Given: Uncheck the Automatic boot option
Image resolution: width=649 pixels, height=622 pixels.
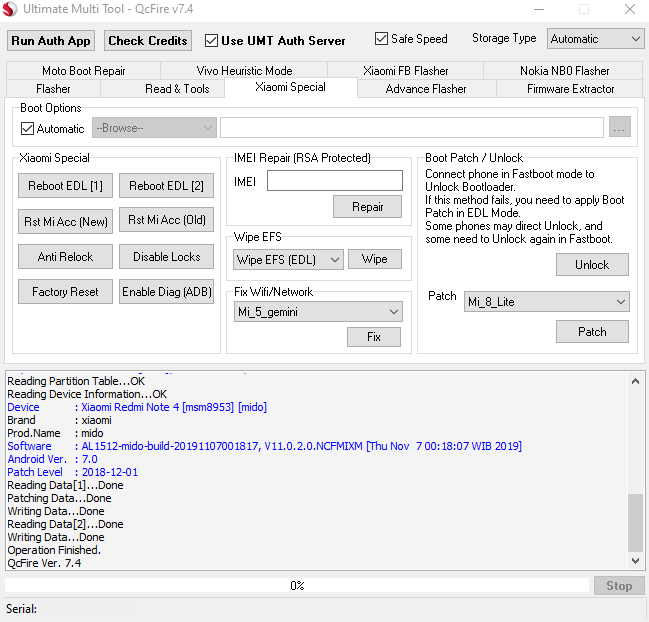Looking at the screenshot, I should [x=27, y=129].
